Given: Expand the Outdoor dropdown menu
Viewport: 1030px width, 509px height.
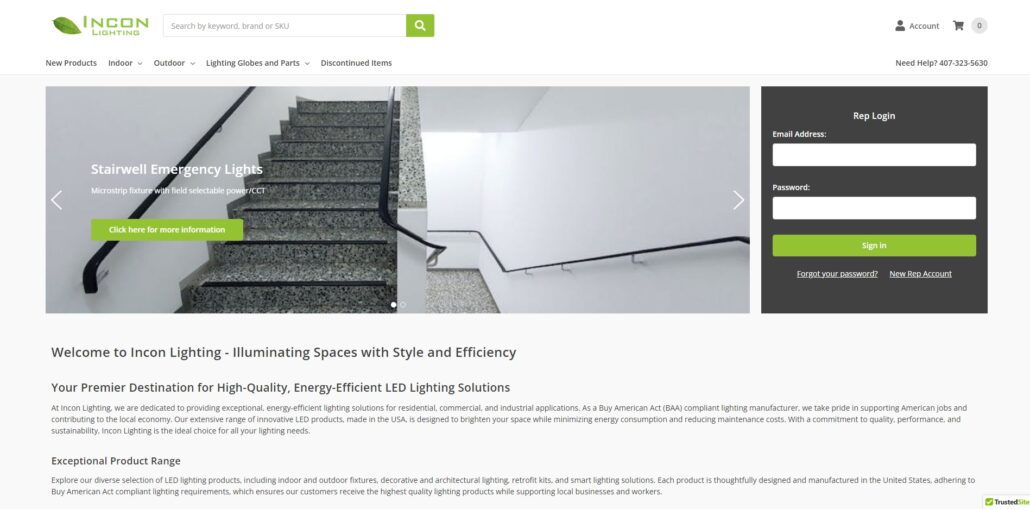Looking at the screenshot, I should pyautogui.click(x=174, y=63).
